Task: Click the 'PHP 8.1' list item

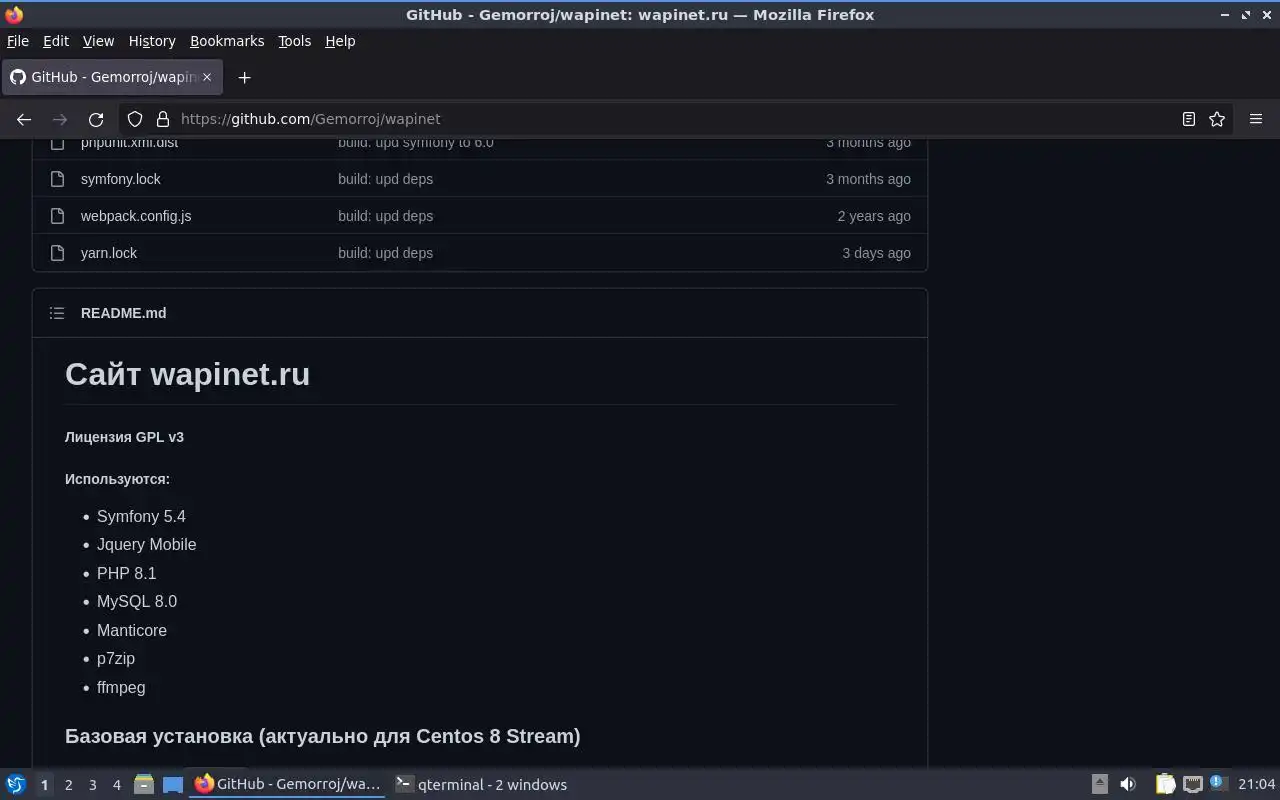Action: point(126,573)
